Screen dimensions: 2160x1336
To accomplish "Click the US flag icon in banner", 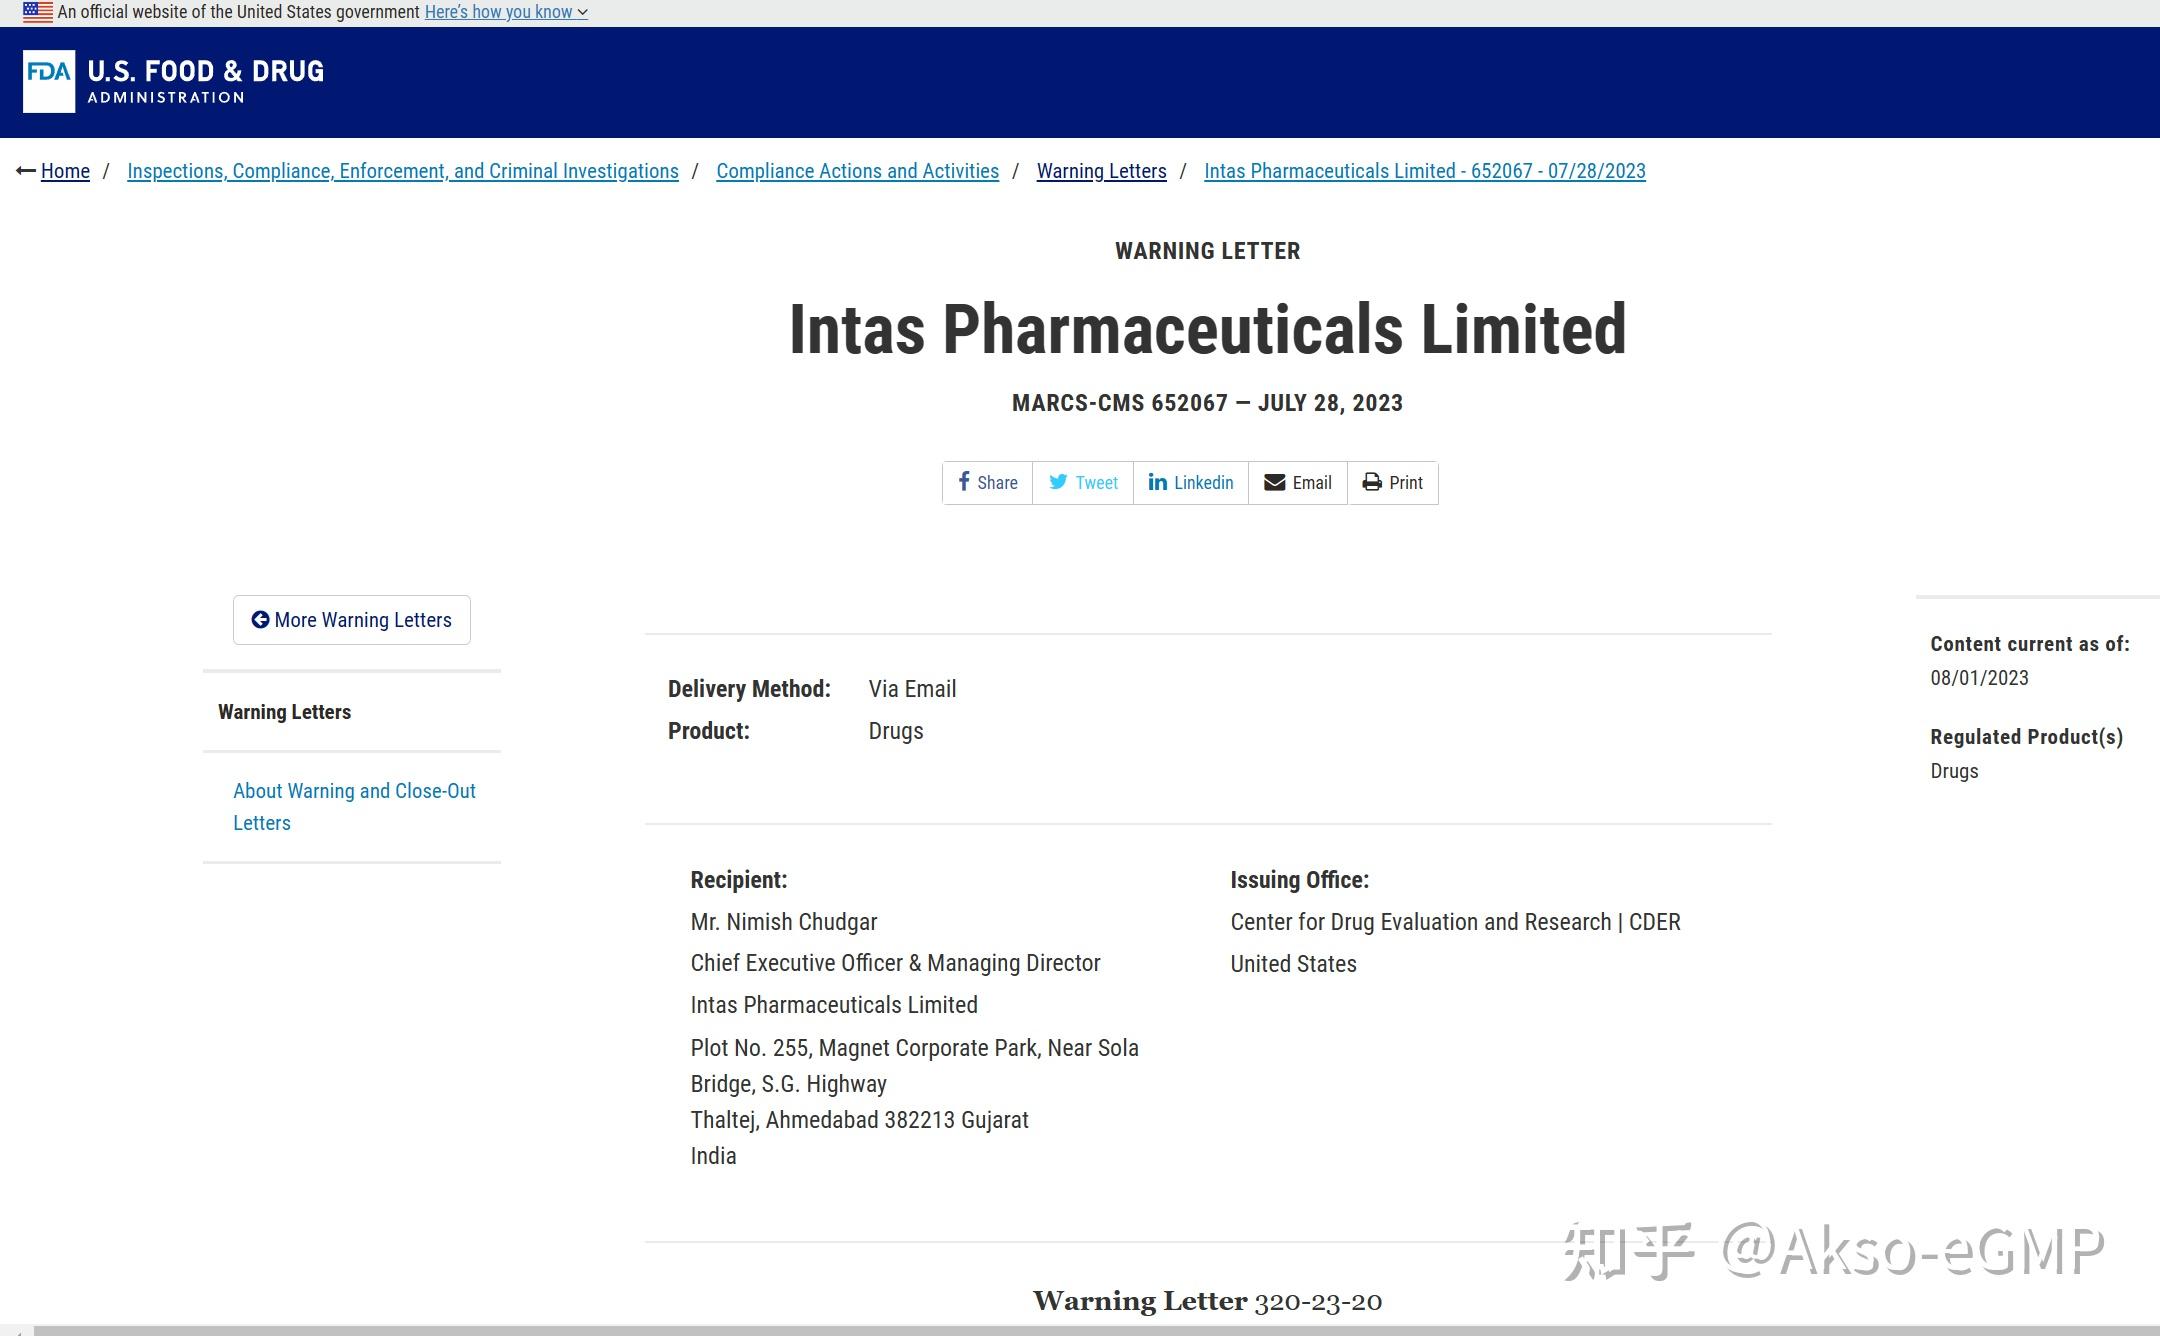I will (37, 12).
